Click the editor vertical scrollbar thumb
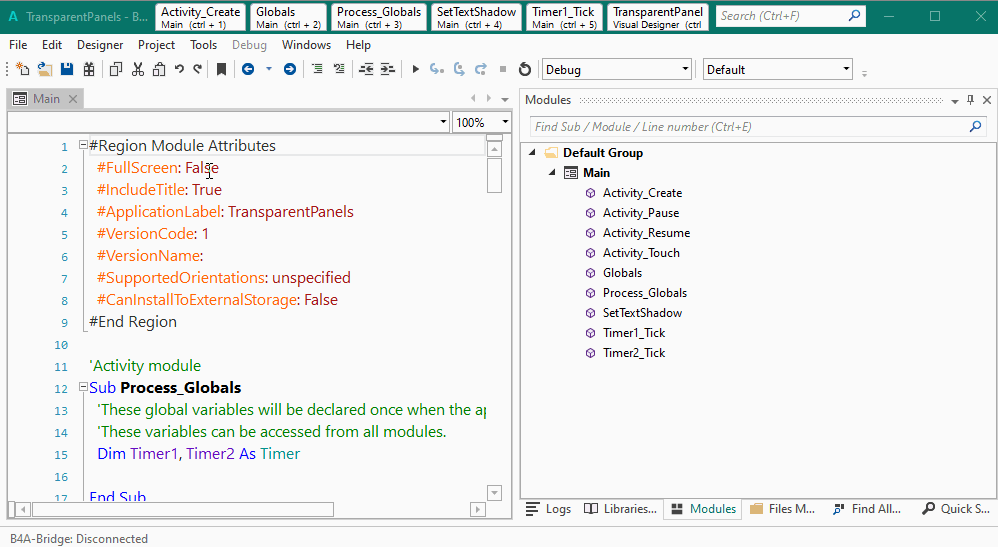 click(x=495, y=175)
